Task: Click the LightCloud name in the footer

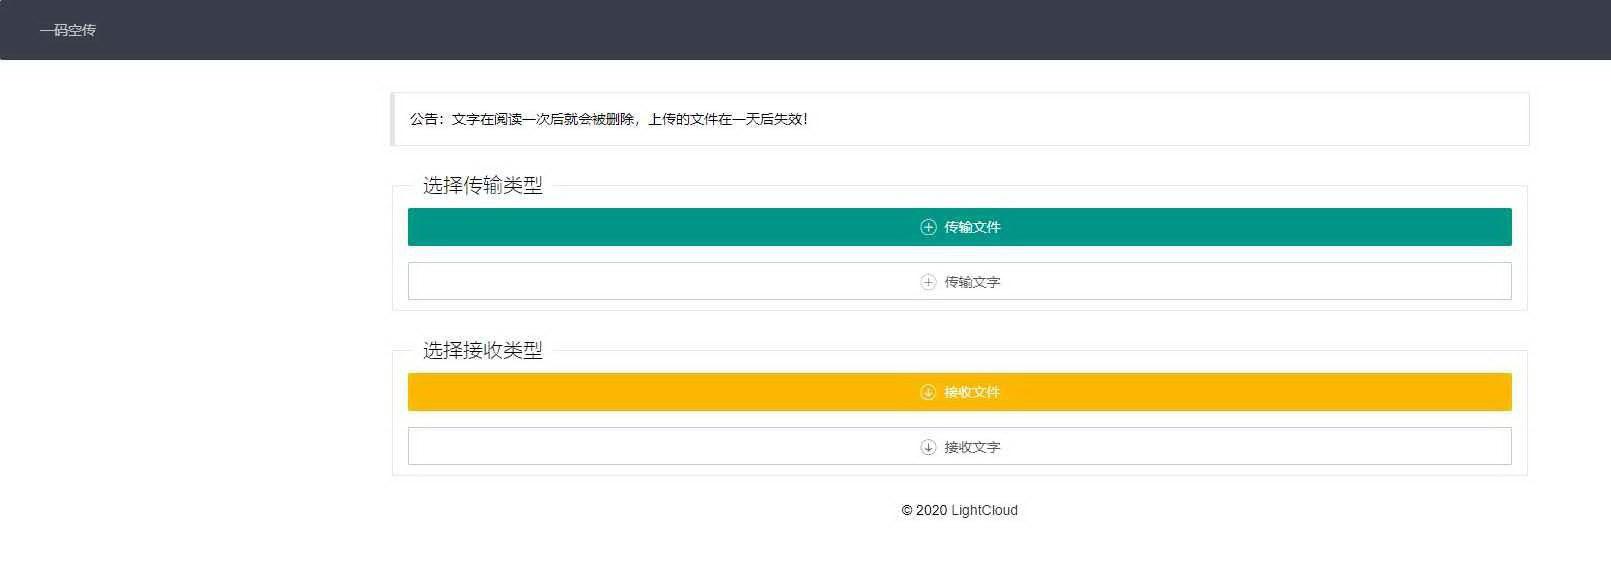Action: point(984,510)
